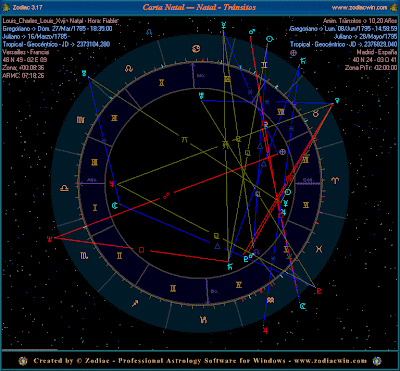
Task: Click the orange Leo sign on the zodiac ring
Action: (128, 69)
